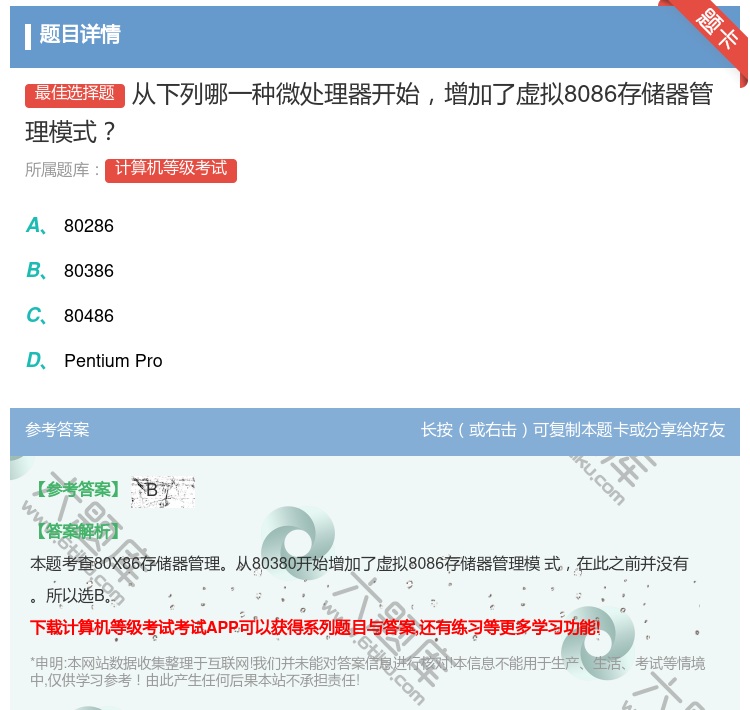Open the 计算机等级考试 question bank tag
This screenshot has width=750, height=710.
(x=171, y=170)
